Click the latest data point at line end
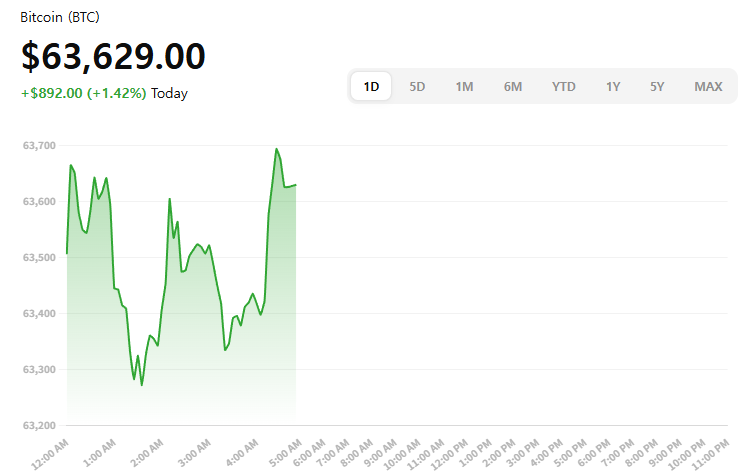Image resolution: width=756 pixels, height=473 pixels. 296,185
